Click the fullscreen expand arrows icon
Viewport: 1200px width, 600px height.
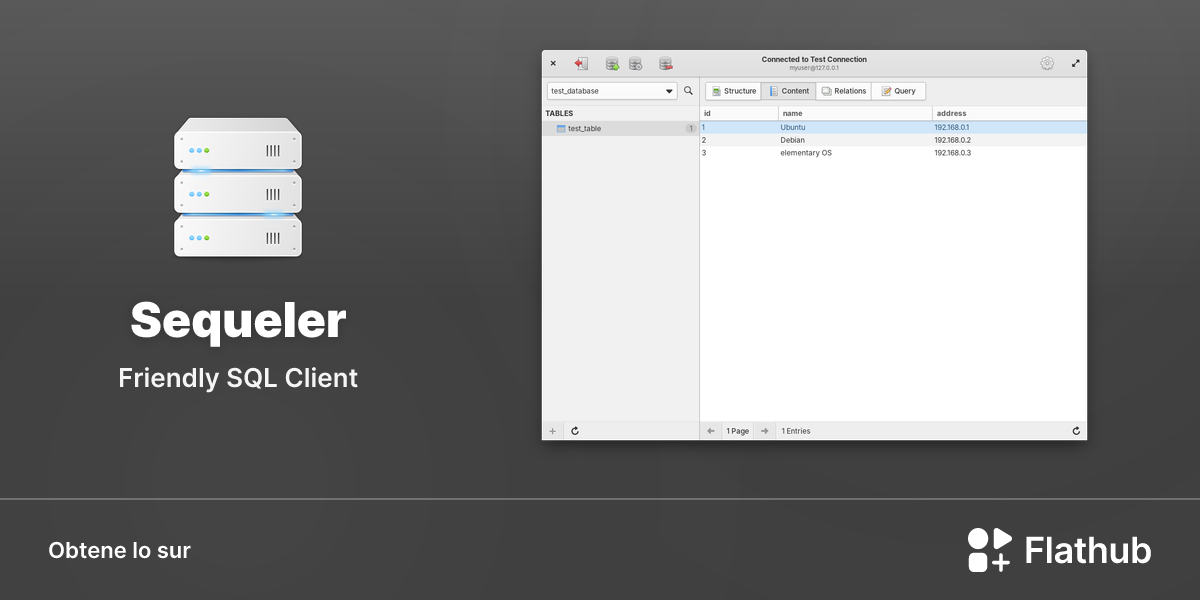(x=1076, y=63)
